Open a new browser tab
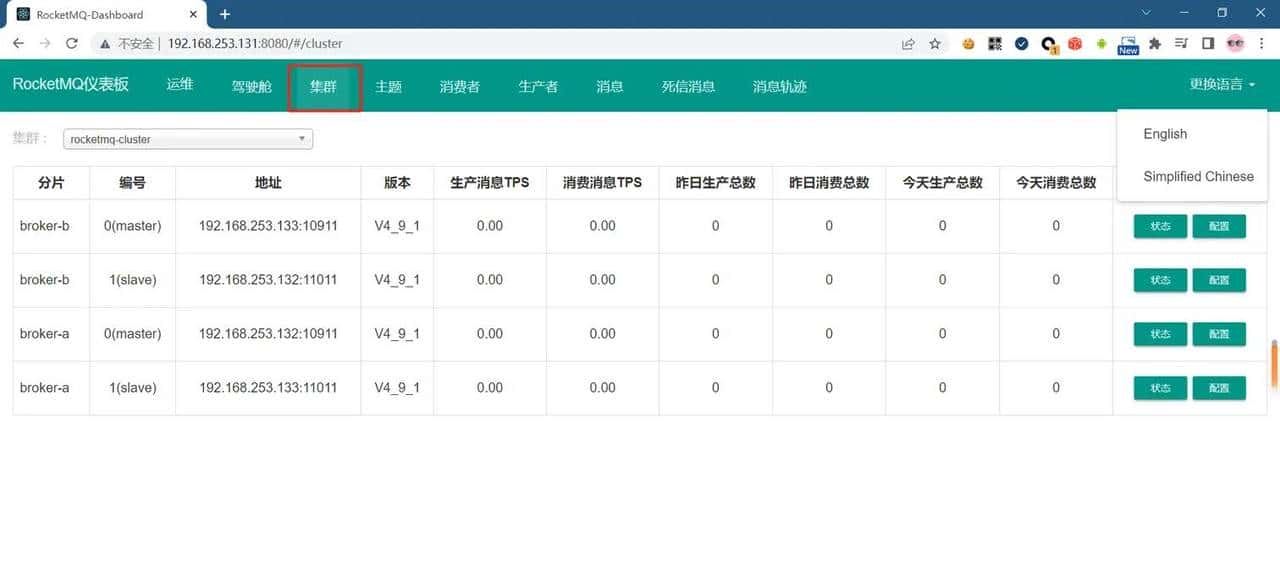 click(x=224, y=15)
